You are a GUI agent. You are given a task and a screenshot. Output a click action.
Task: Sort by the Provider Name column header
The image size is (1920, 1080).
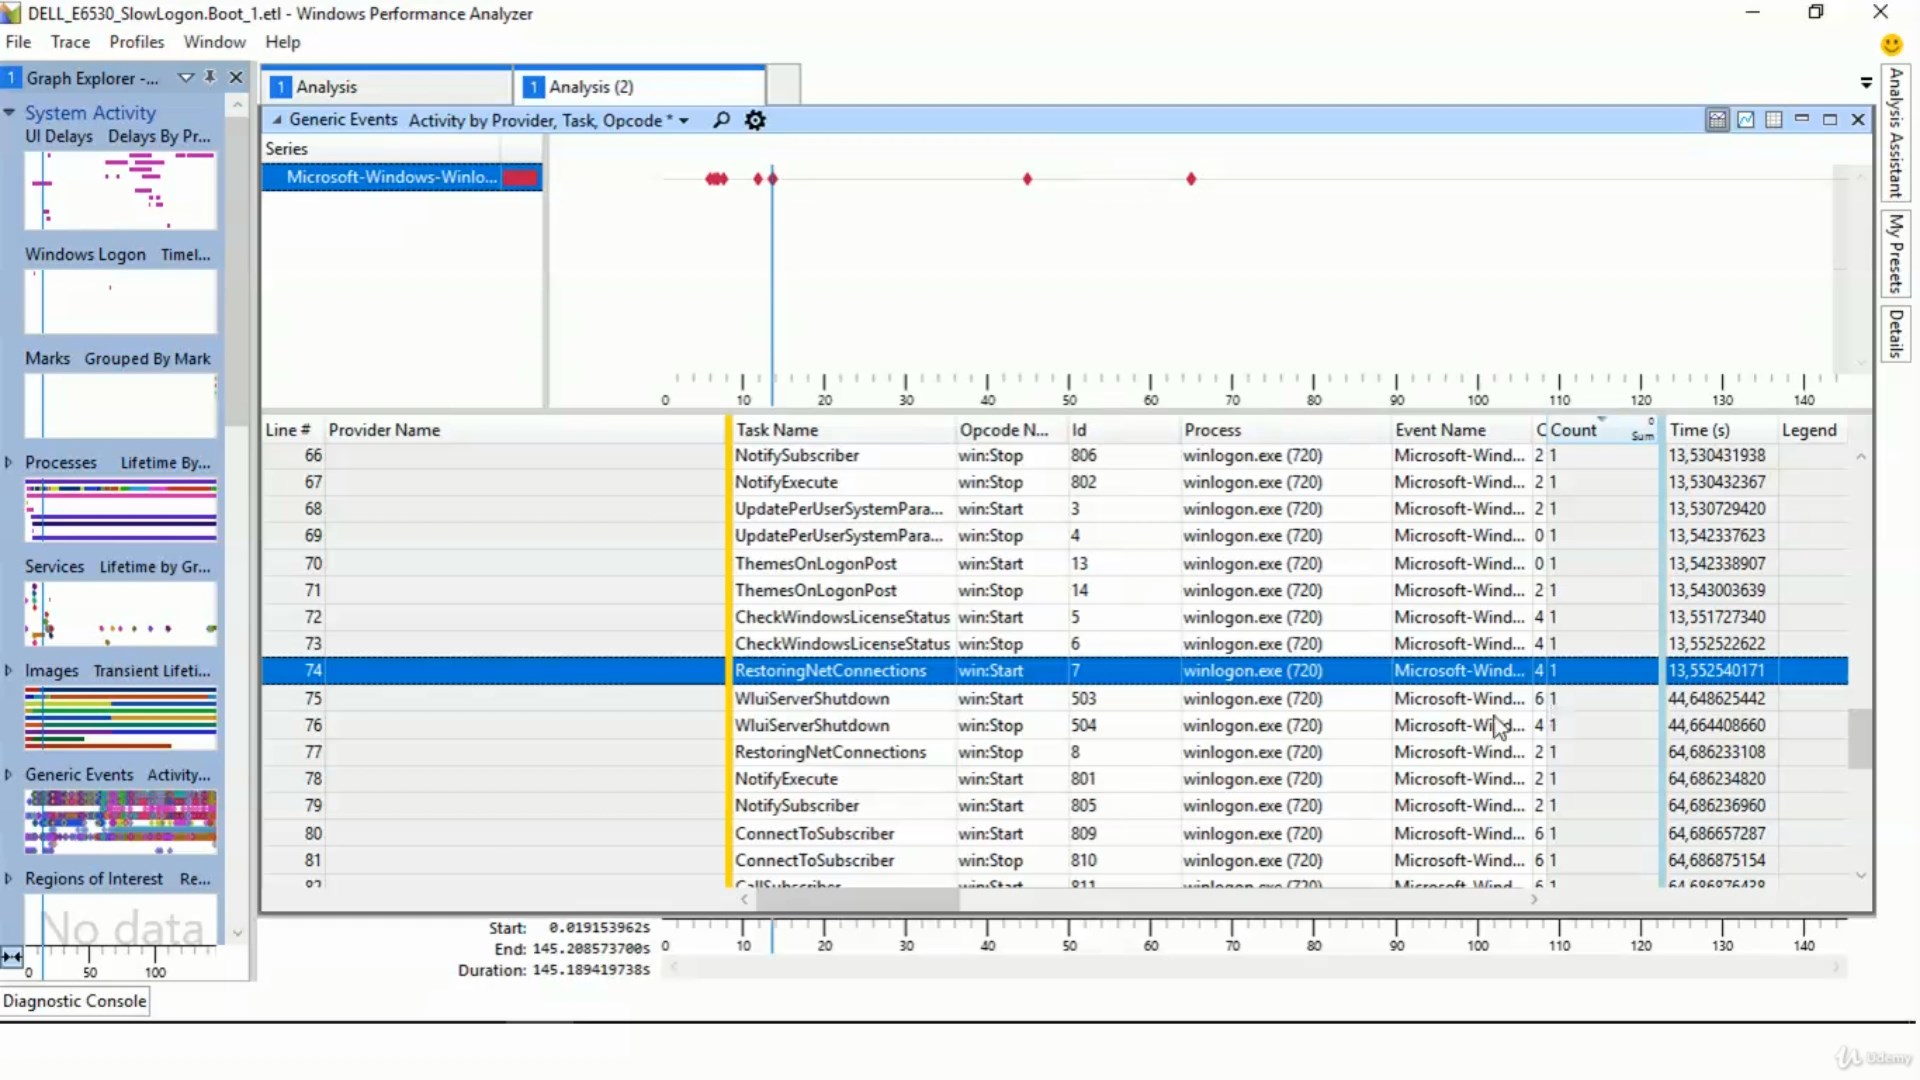coord(524,430)
